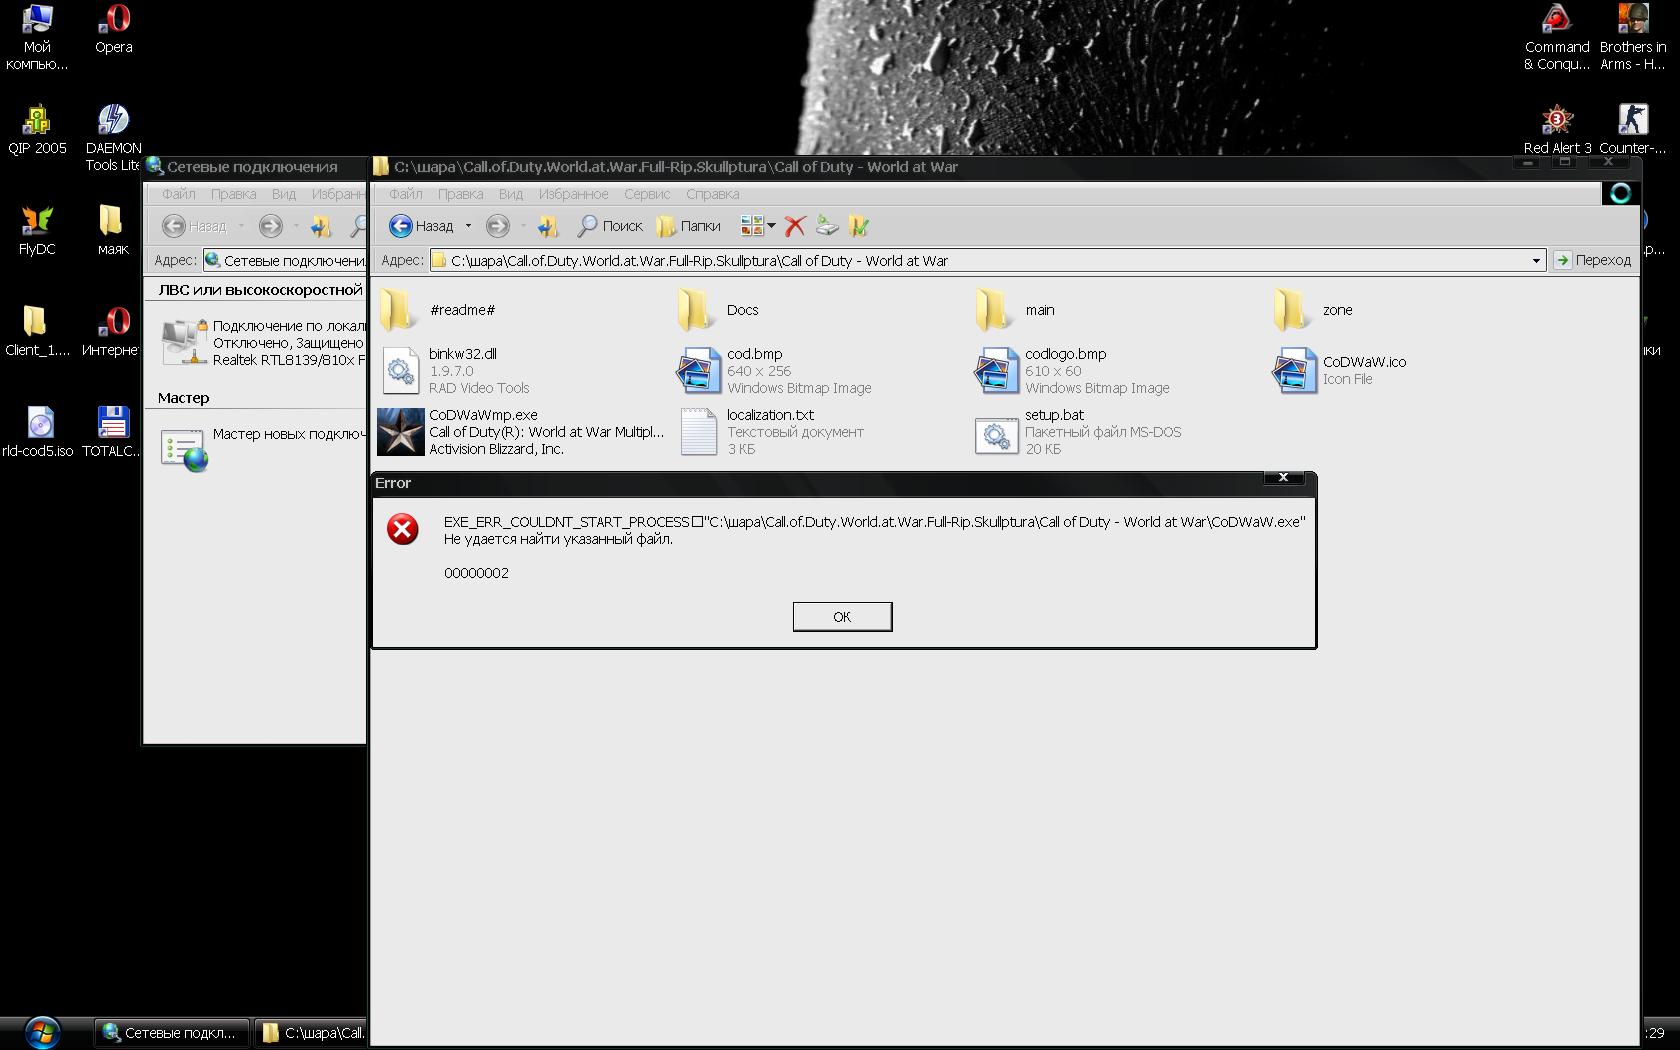This screenshot has width=1680, height=1050.
Task: Click the folder-with-checkmark toolbar icon
Action: pyautogui.click(x=859, y=226)
